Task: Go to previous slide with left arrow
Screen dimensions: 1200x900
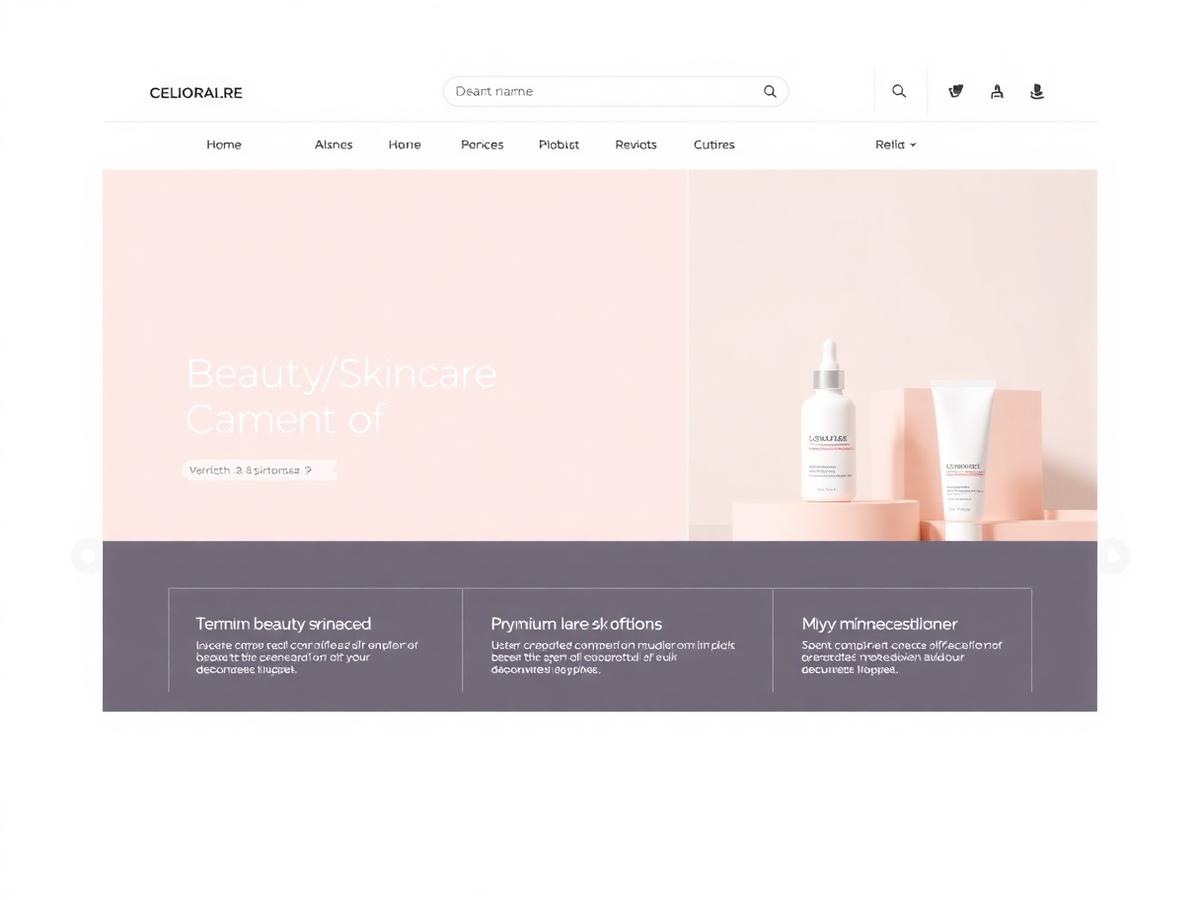Action: tap(87, 555)
